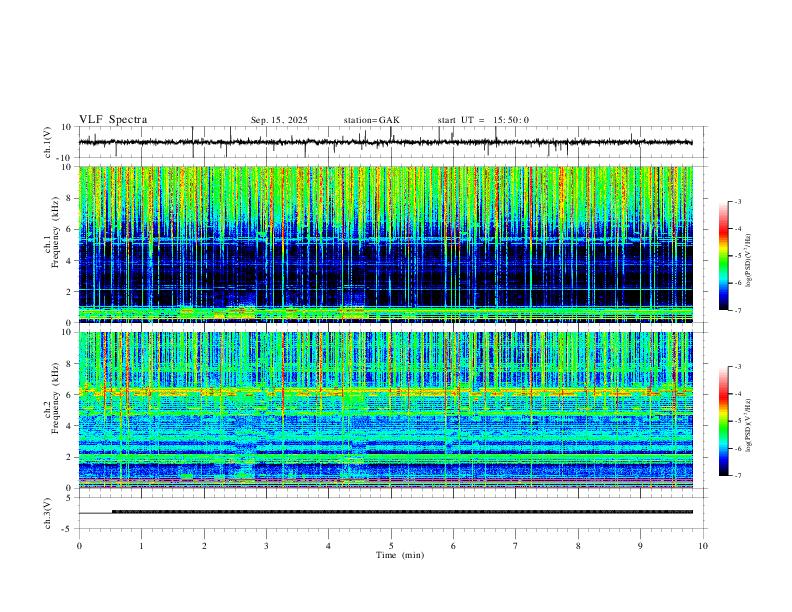This screenshot has width=792, height=612.
Task: Click the ch.1 spectrogram panel
Action: (385, 244)
